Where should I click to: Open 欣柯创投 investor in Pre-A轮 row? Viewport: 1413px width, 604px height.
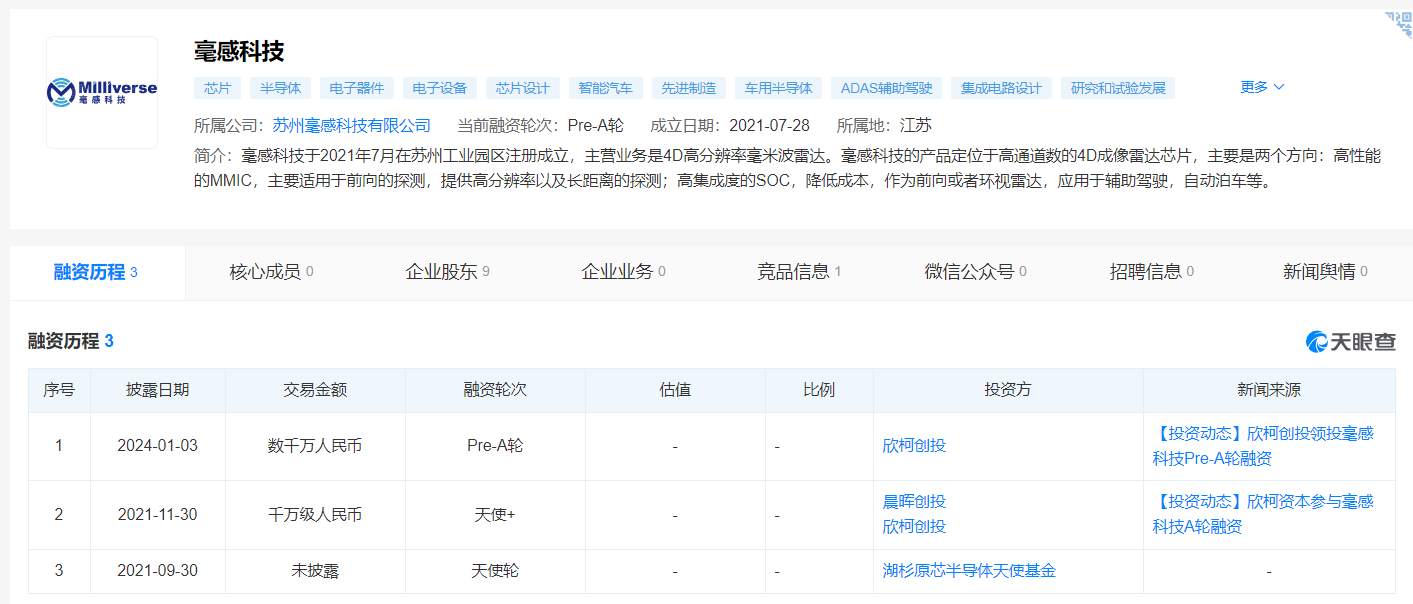(914, 446)
